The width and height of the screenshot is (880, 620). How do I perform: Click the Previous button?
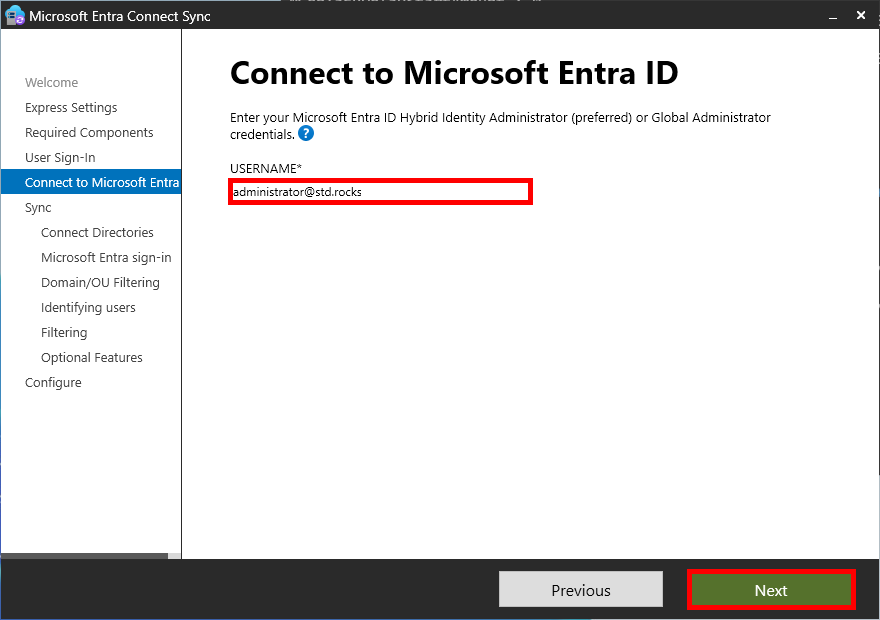tap(580, 589)
